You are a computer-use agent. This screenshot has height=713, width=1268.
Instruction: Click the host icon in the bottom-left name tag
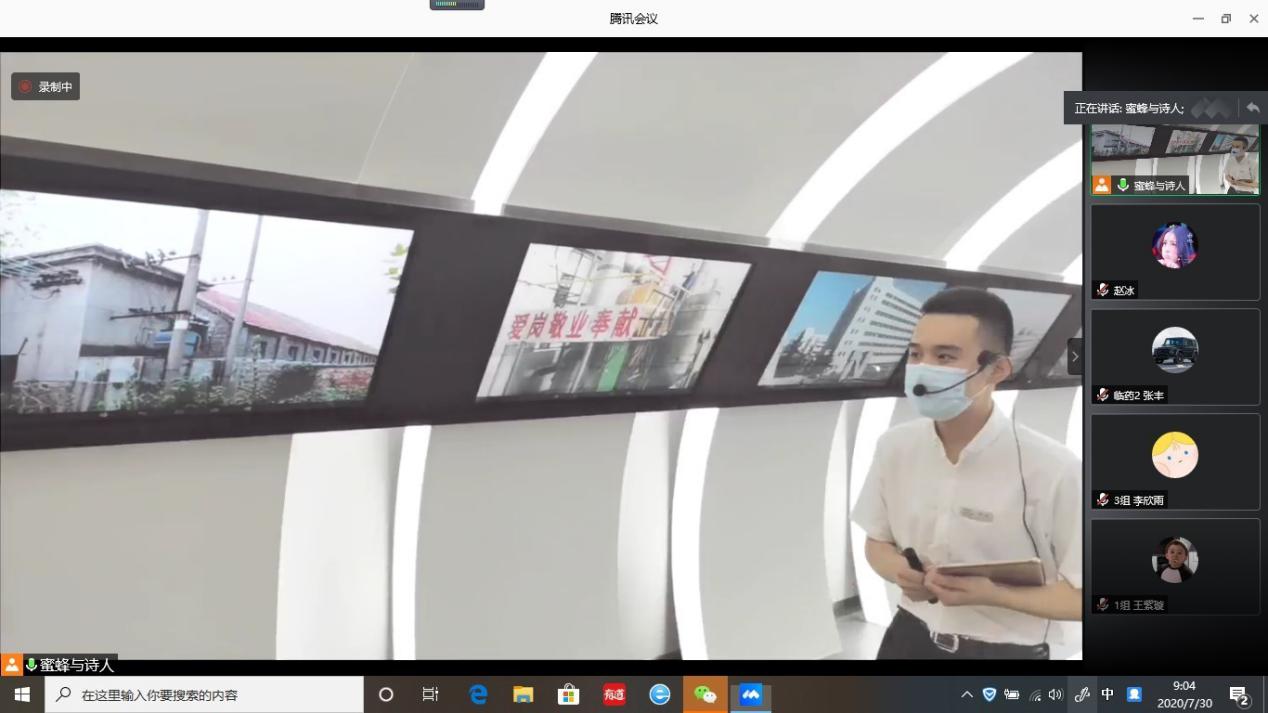coord(12,665)
